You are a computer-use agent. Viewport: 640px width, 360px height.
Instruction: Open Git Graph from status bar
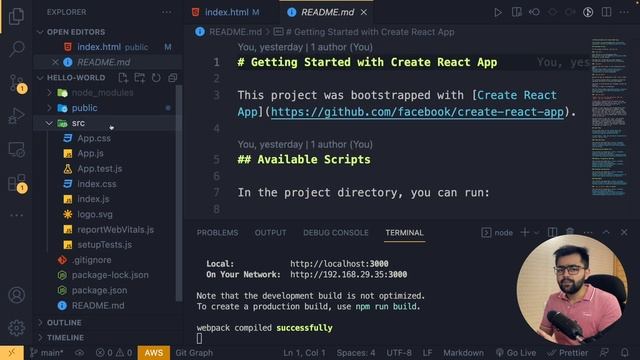click(x=194, y=353)
